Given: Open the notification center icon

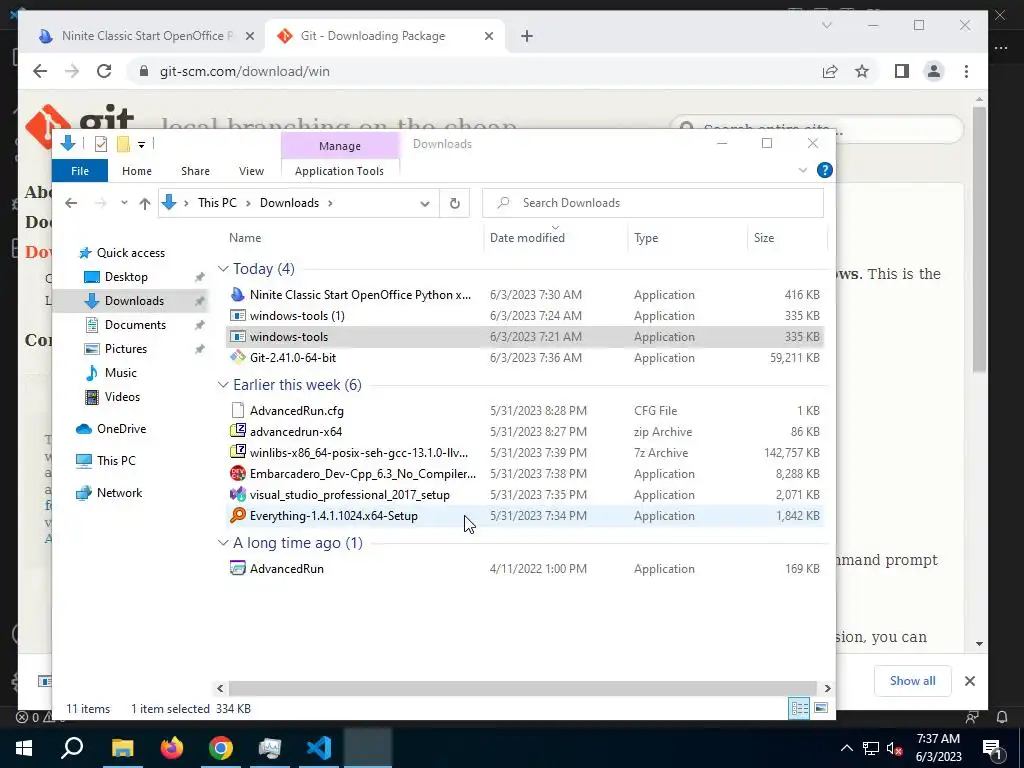Looking at the screenshot, I should tap(991, 748).
